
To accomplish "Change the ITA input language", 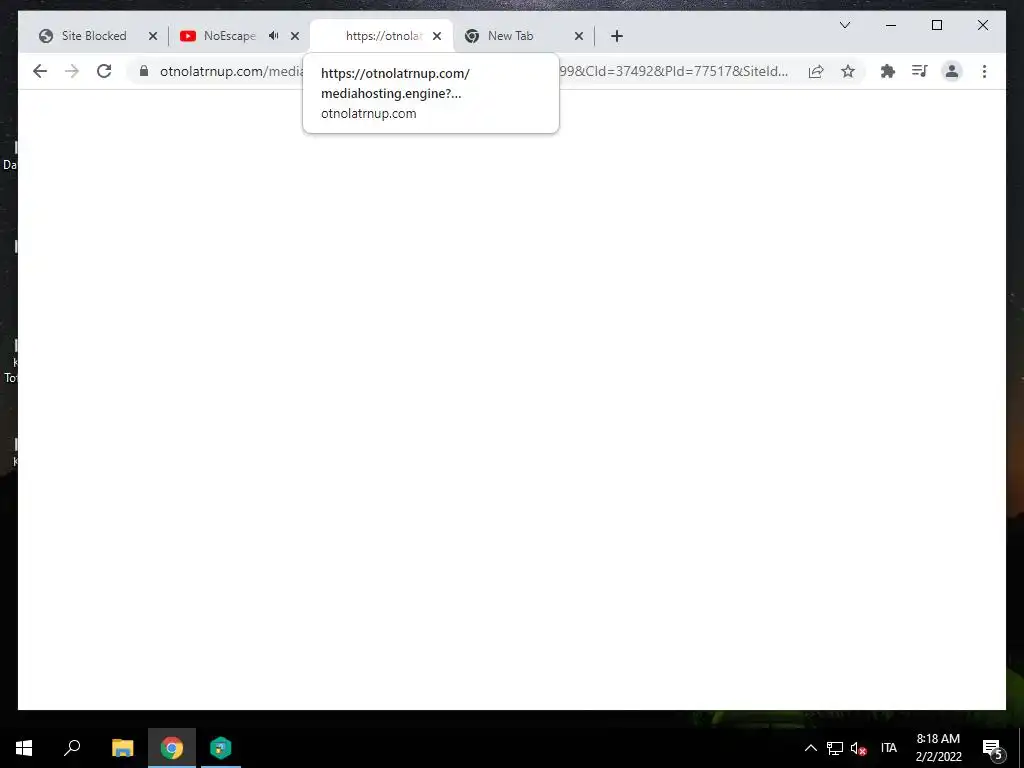I will pos(888,748).
